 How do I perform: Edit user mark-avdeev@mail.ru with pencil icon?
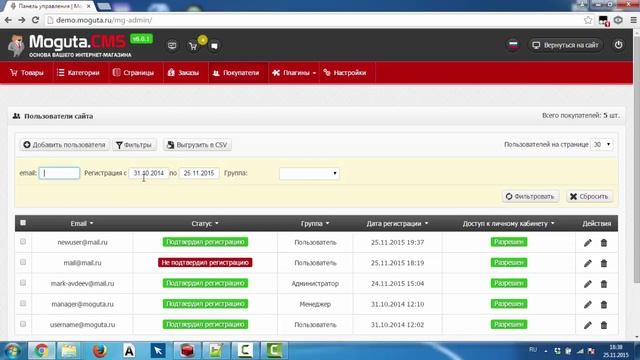(587, 284)
